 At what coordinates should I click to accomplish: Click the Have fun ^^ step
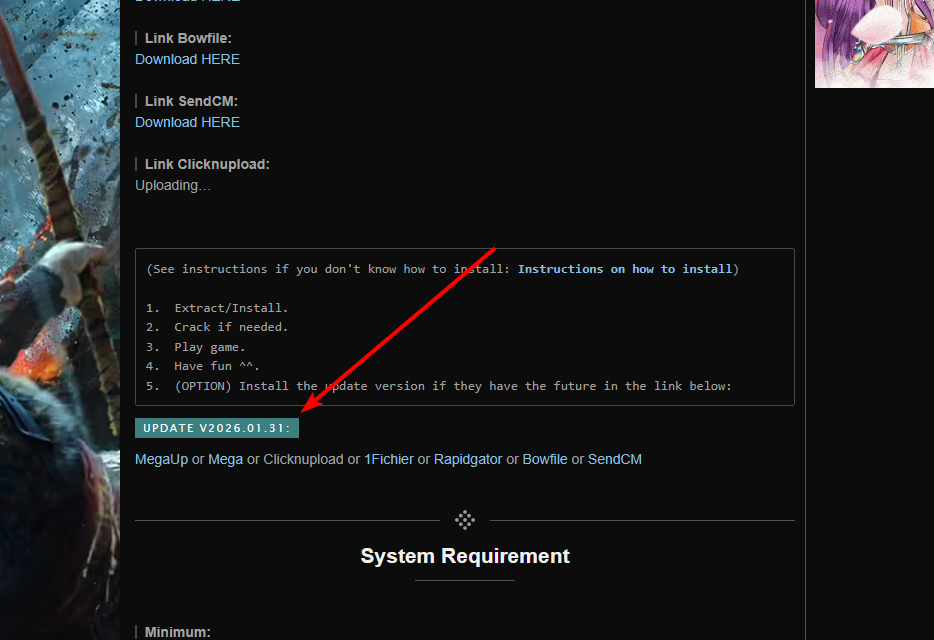tap(217, 366)
